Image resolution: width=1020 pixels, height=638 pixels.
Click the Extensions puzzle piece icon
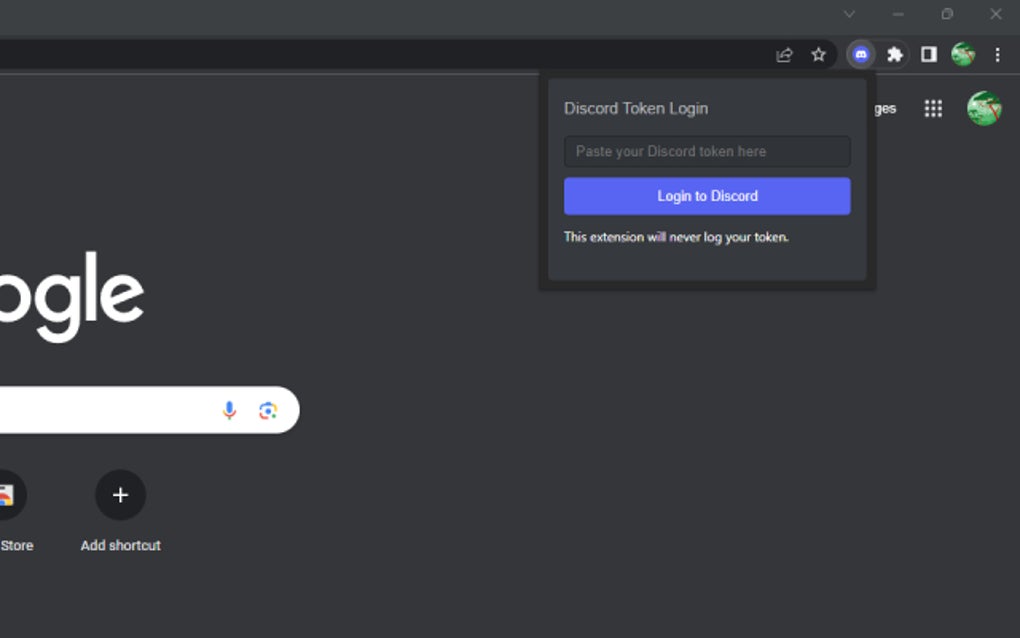click(895, 54)
